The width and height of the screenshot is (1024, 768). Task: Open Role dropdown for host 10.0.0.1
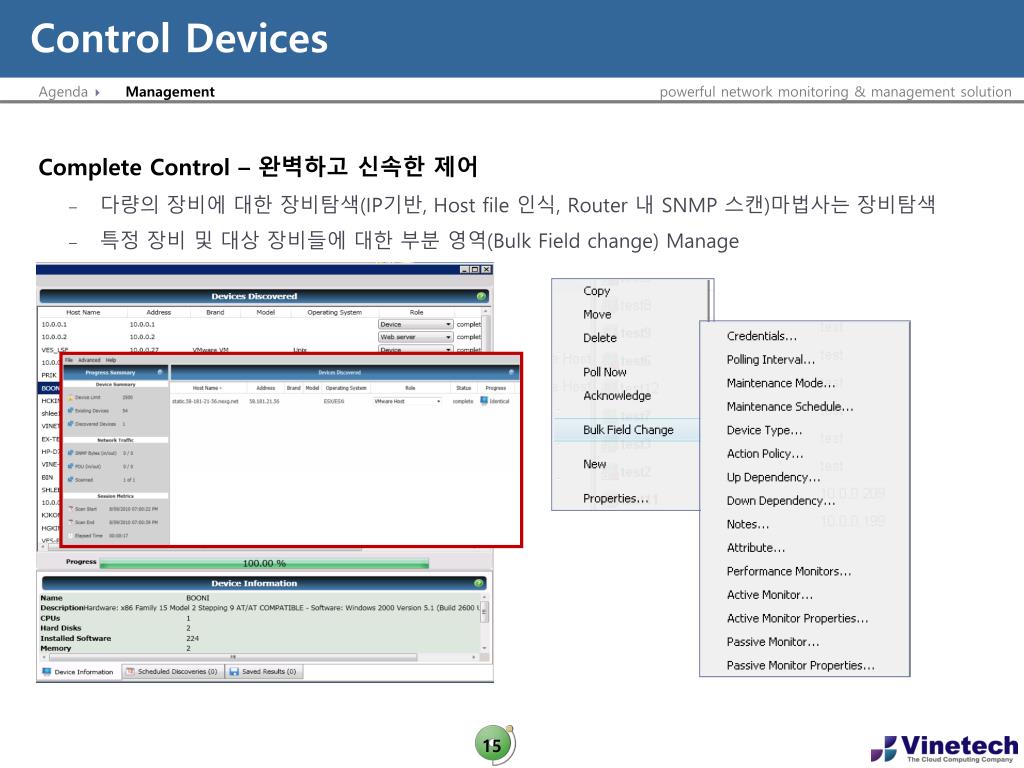(x=415, y=325)
